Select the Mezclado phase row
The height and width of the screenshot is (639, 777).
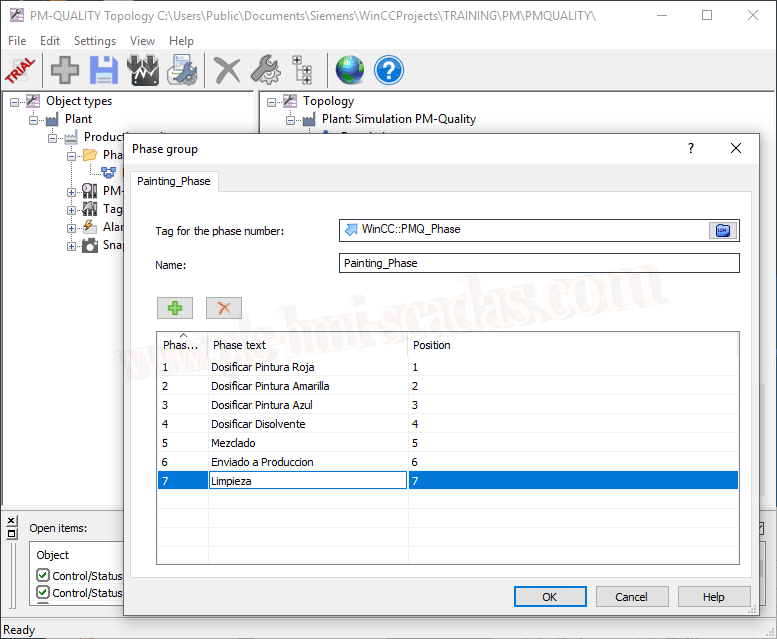click(232, 443)
